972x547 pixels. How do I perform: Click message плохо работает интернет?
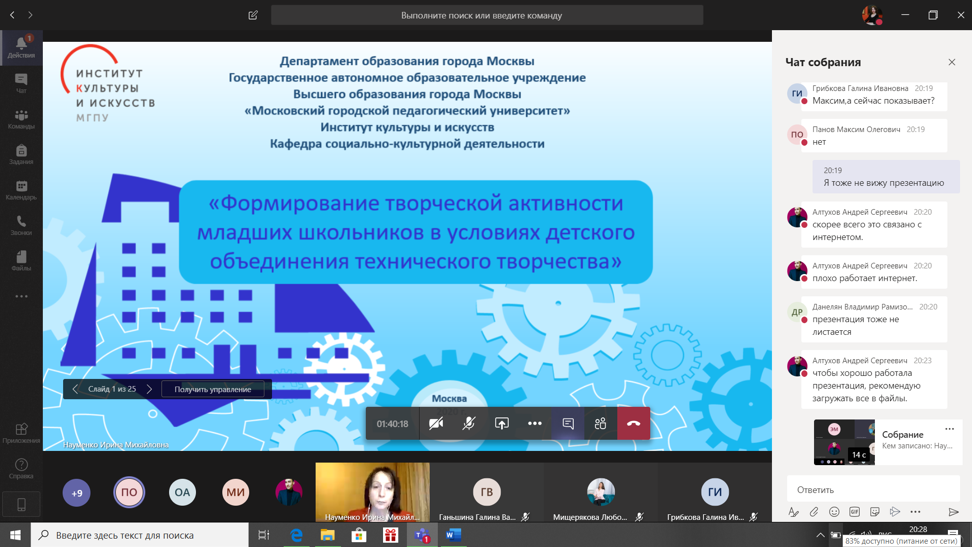(x=874, y=272)
